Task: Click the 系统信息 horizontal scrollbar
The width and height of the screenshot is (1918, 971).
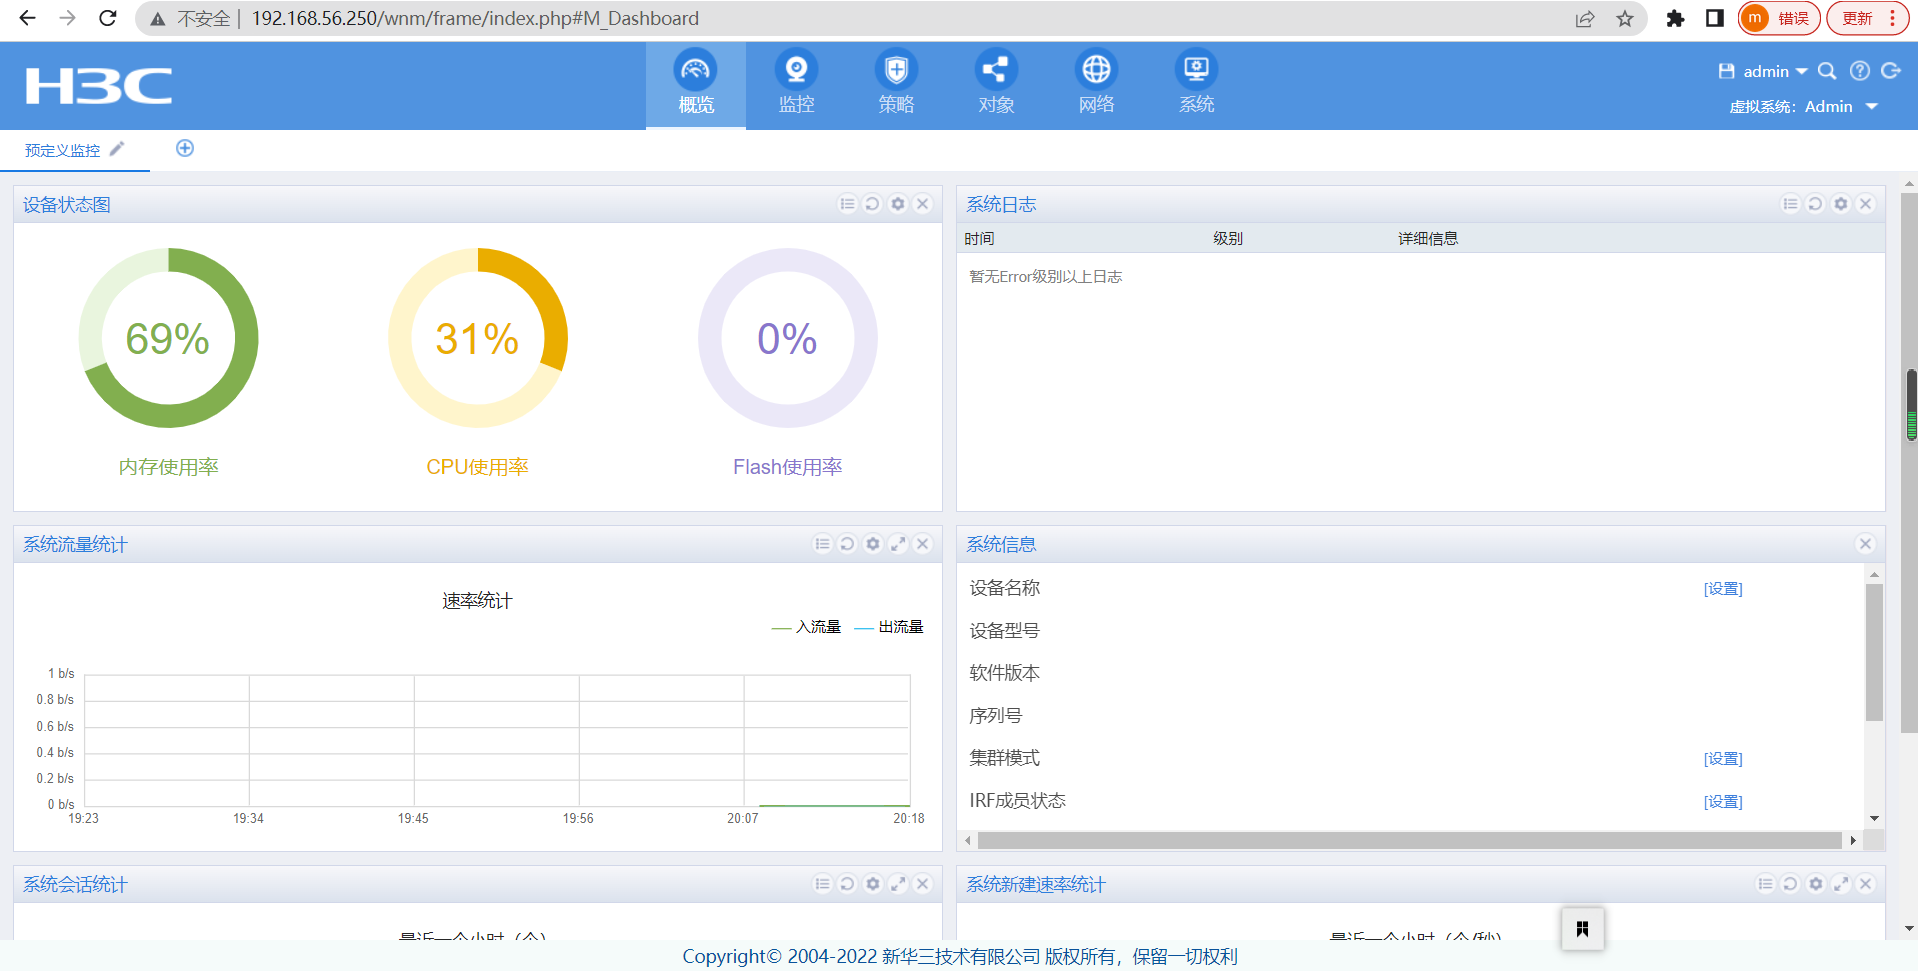Action: coord(1410,841)
